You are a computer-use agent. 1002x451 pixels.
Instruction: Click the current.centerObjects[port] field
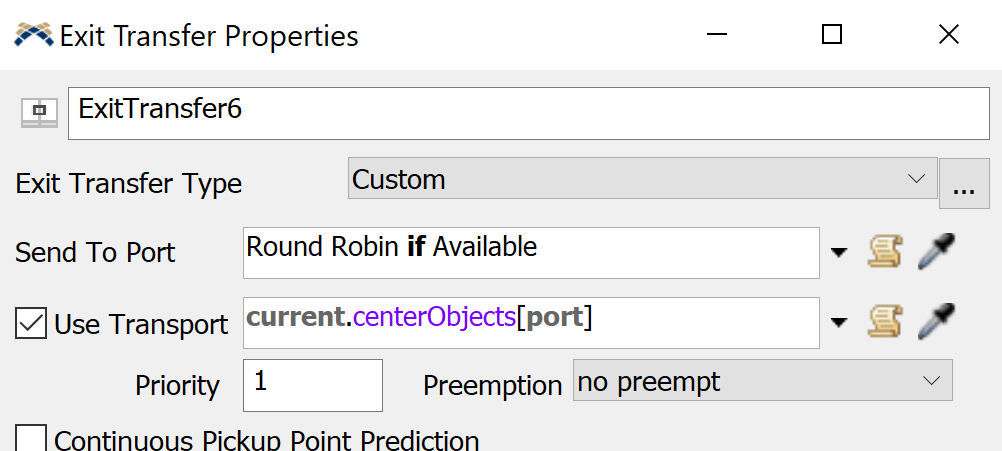click(x=531, y=322)
